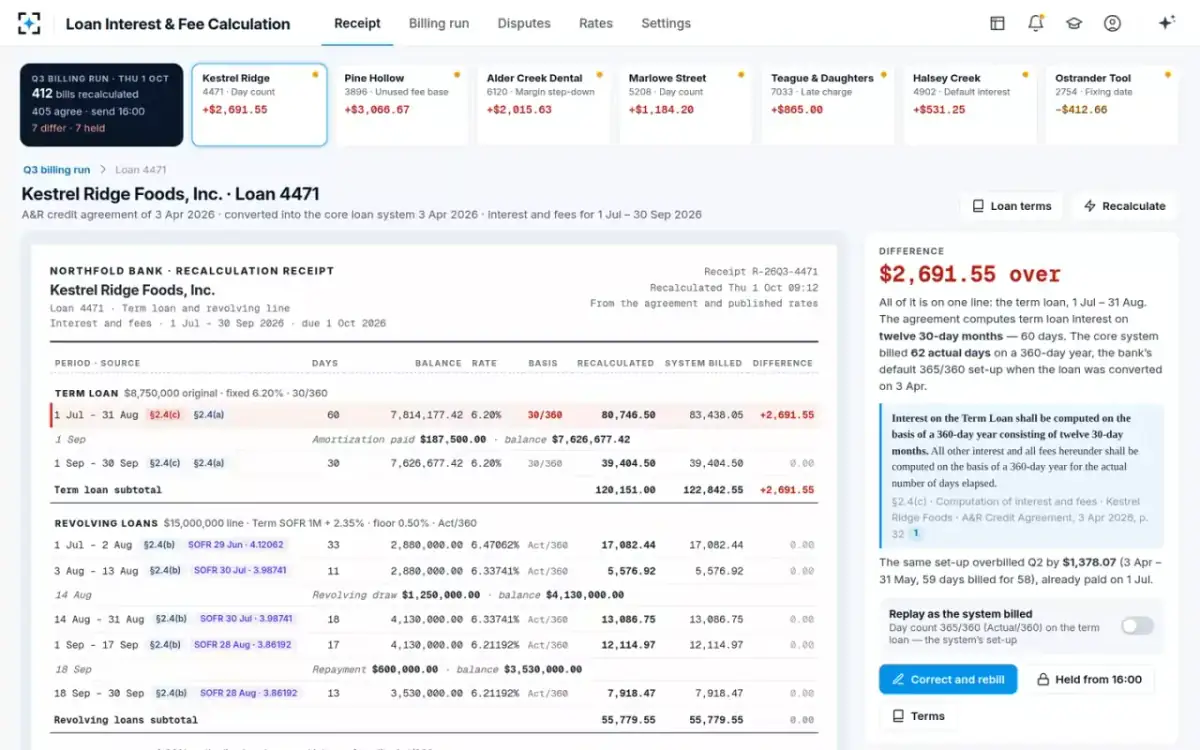Follow the Q3 billing run breadcrumb link

pyautogui.click(x=56, y=170)
